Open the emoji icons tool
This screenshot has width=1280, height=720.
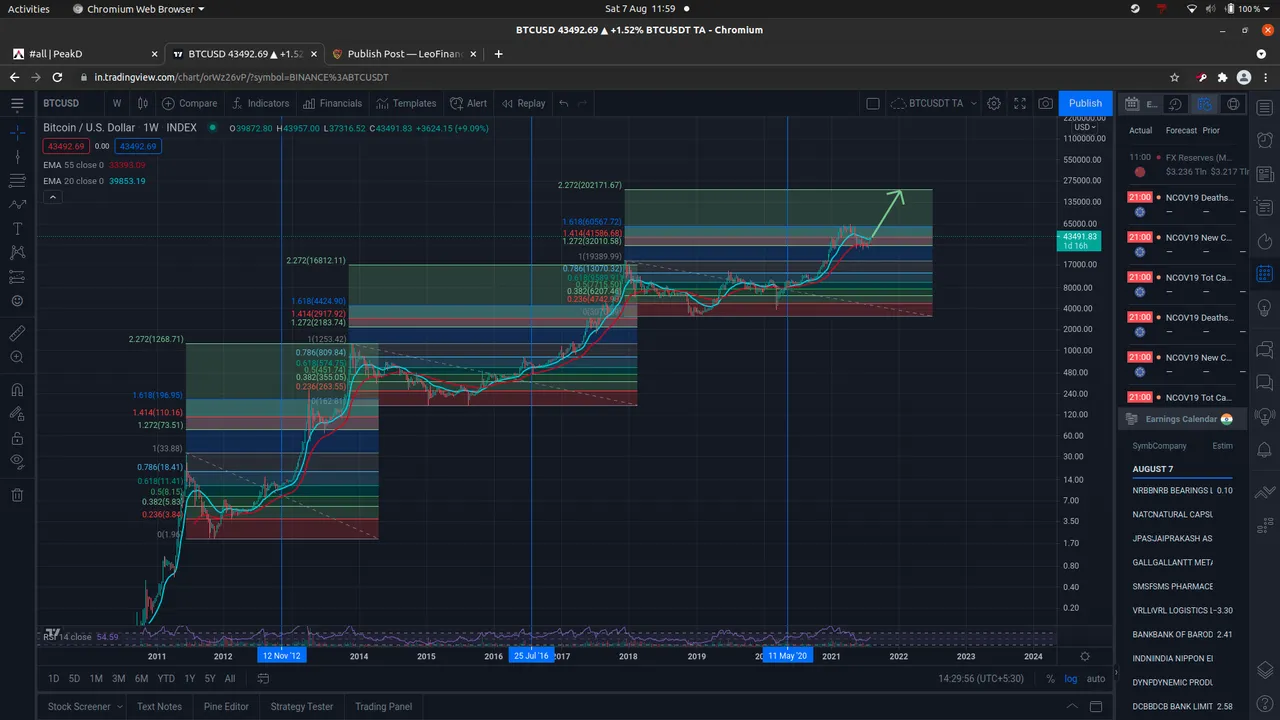[x=17, y=301]
